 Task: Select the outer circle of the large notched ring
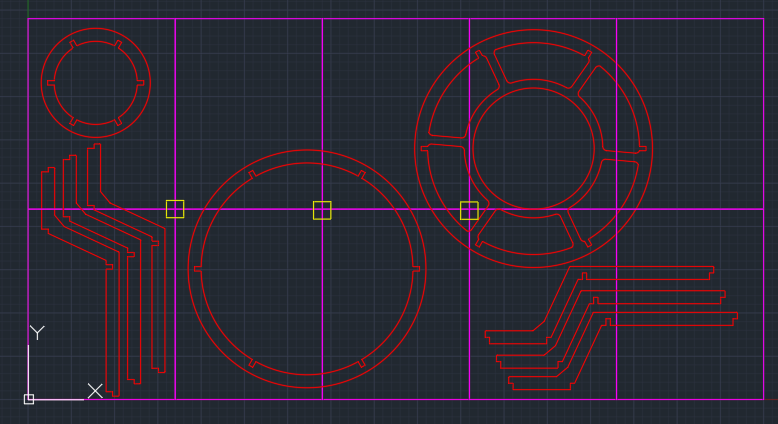point(307,268)
